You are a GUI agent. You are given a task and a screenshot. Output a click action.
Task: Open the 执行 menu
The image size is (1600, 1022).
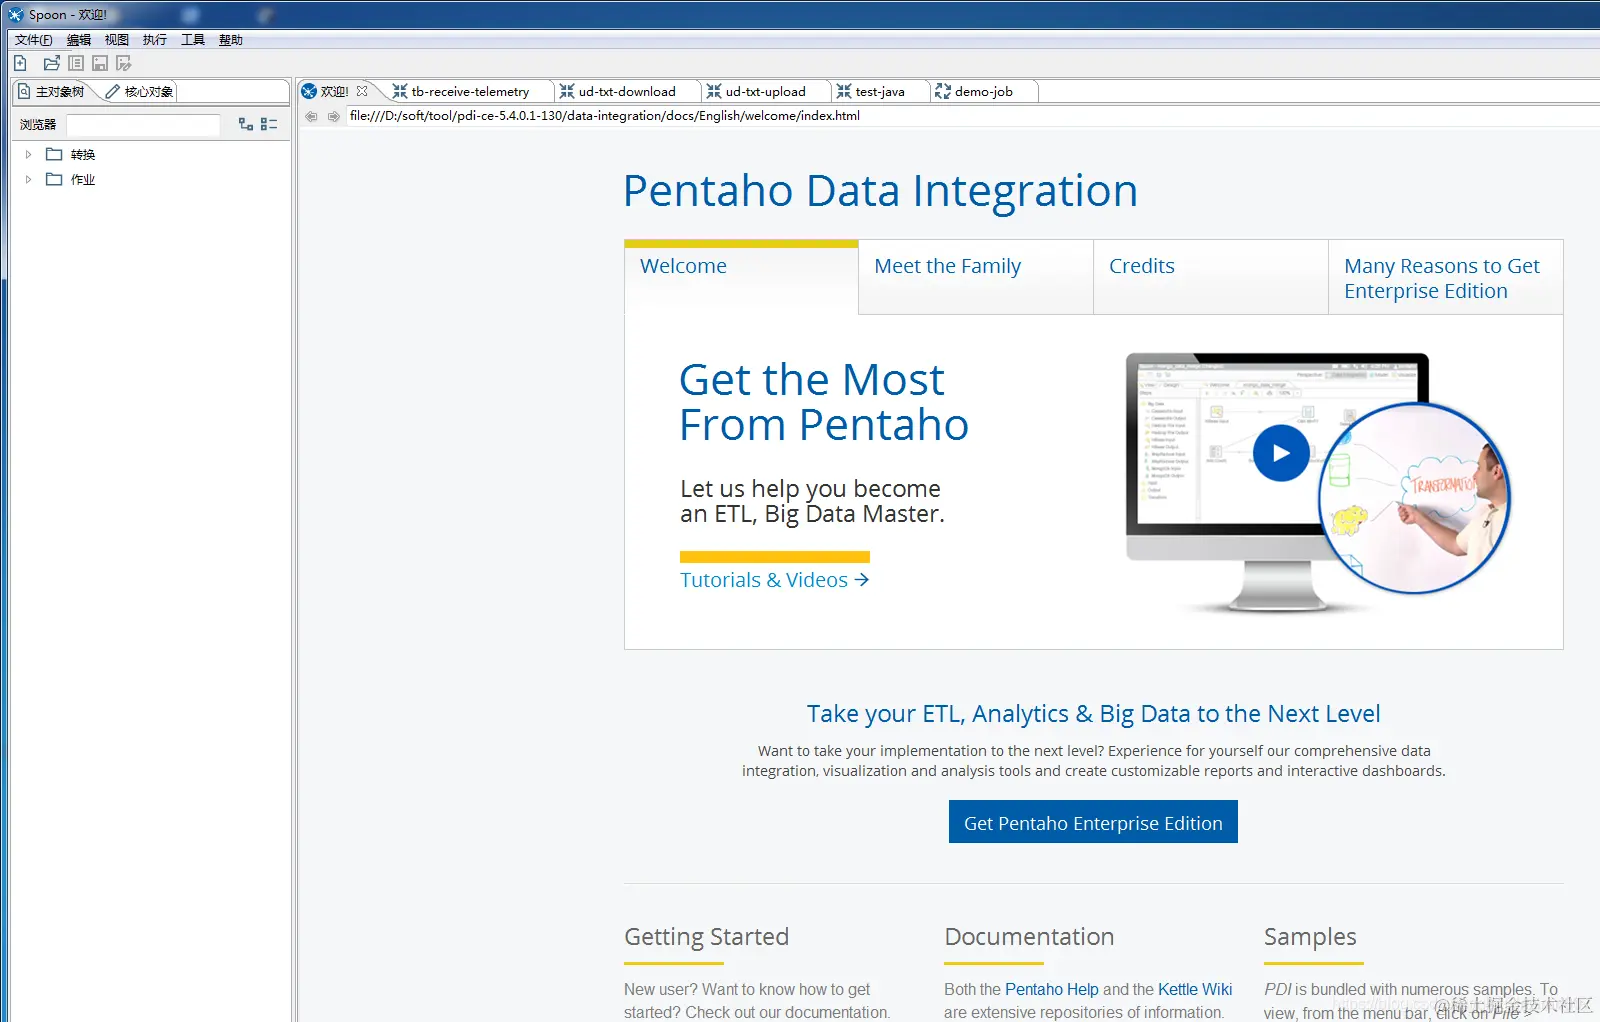(x=155, y=40)
